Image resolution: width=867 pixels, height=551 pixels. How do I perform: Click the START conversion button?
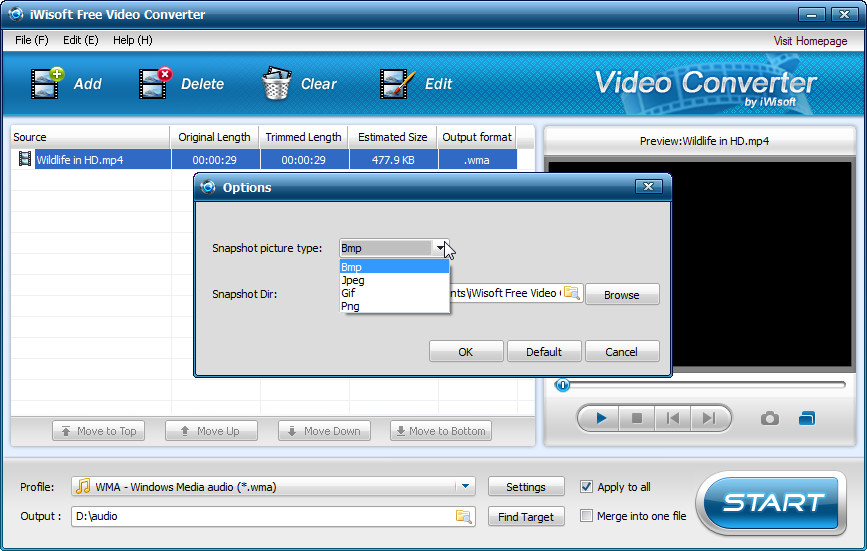coord(772,502)
